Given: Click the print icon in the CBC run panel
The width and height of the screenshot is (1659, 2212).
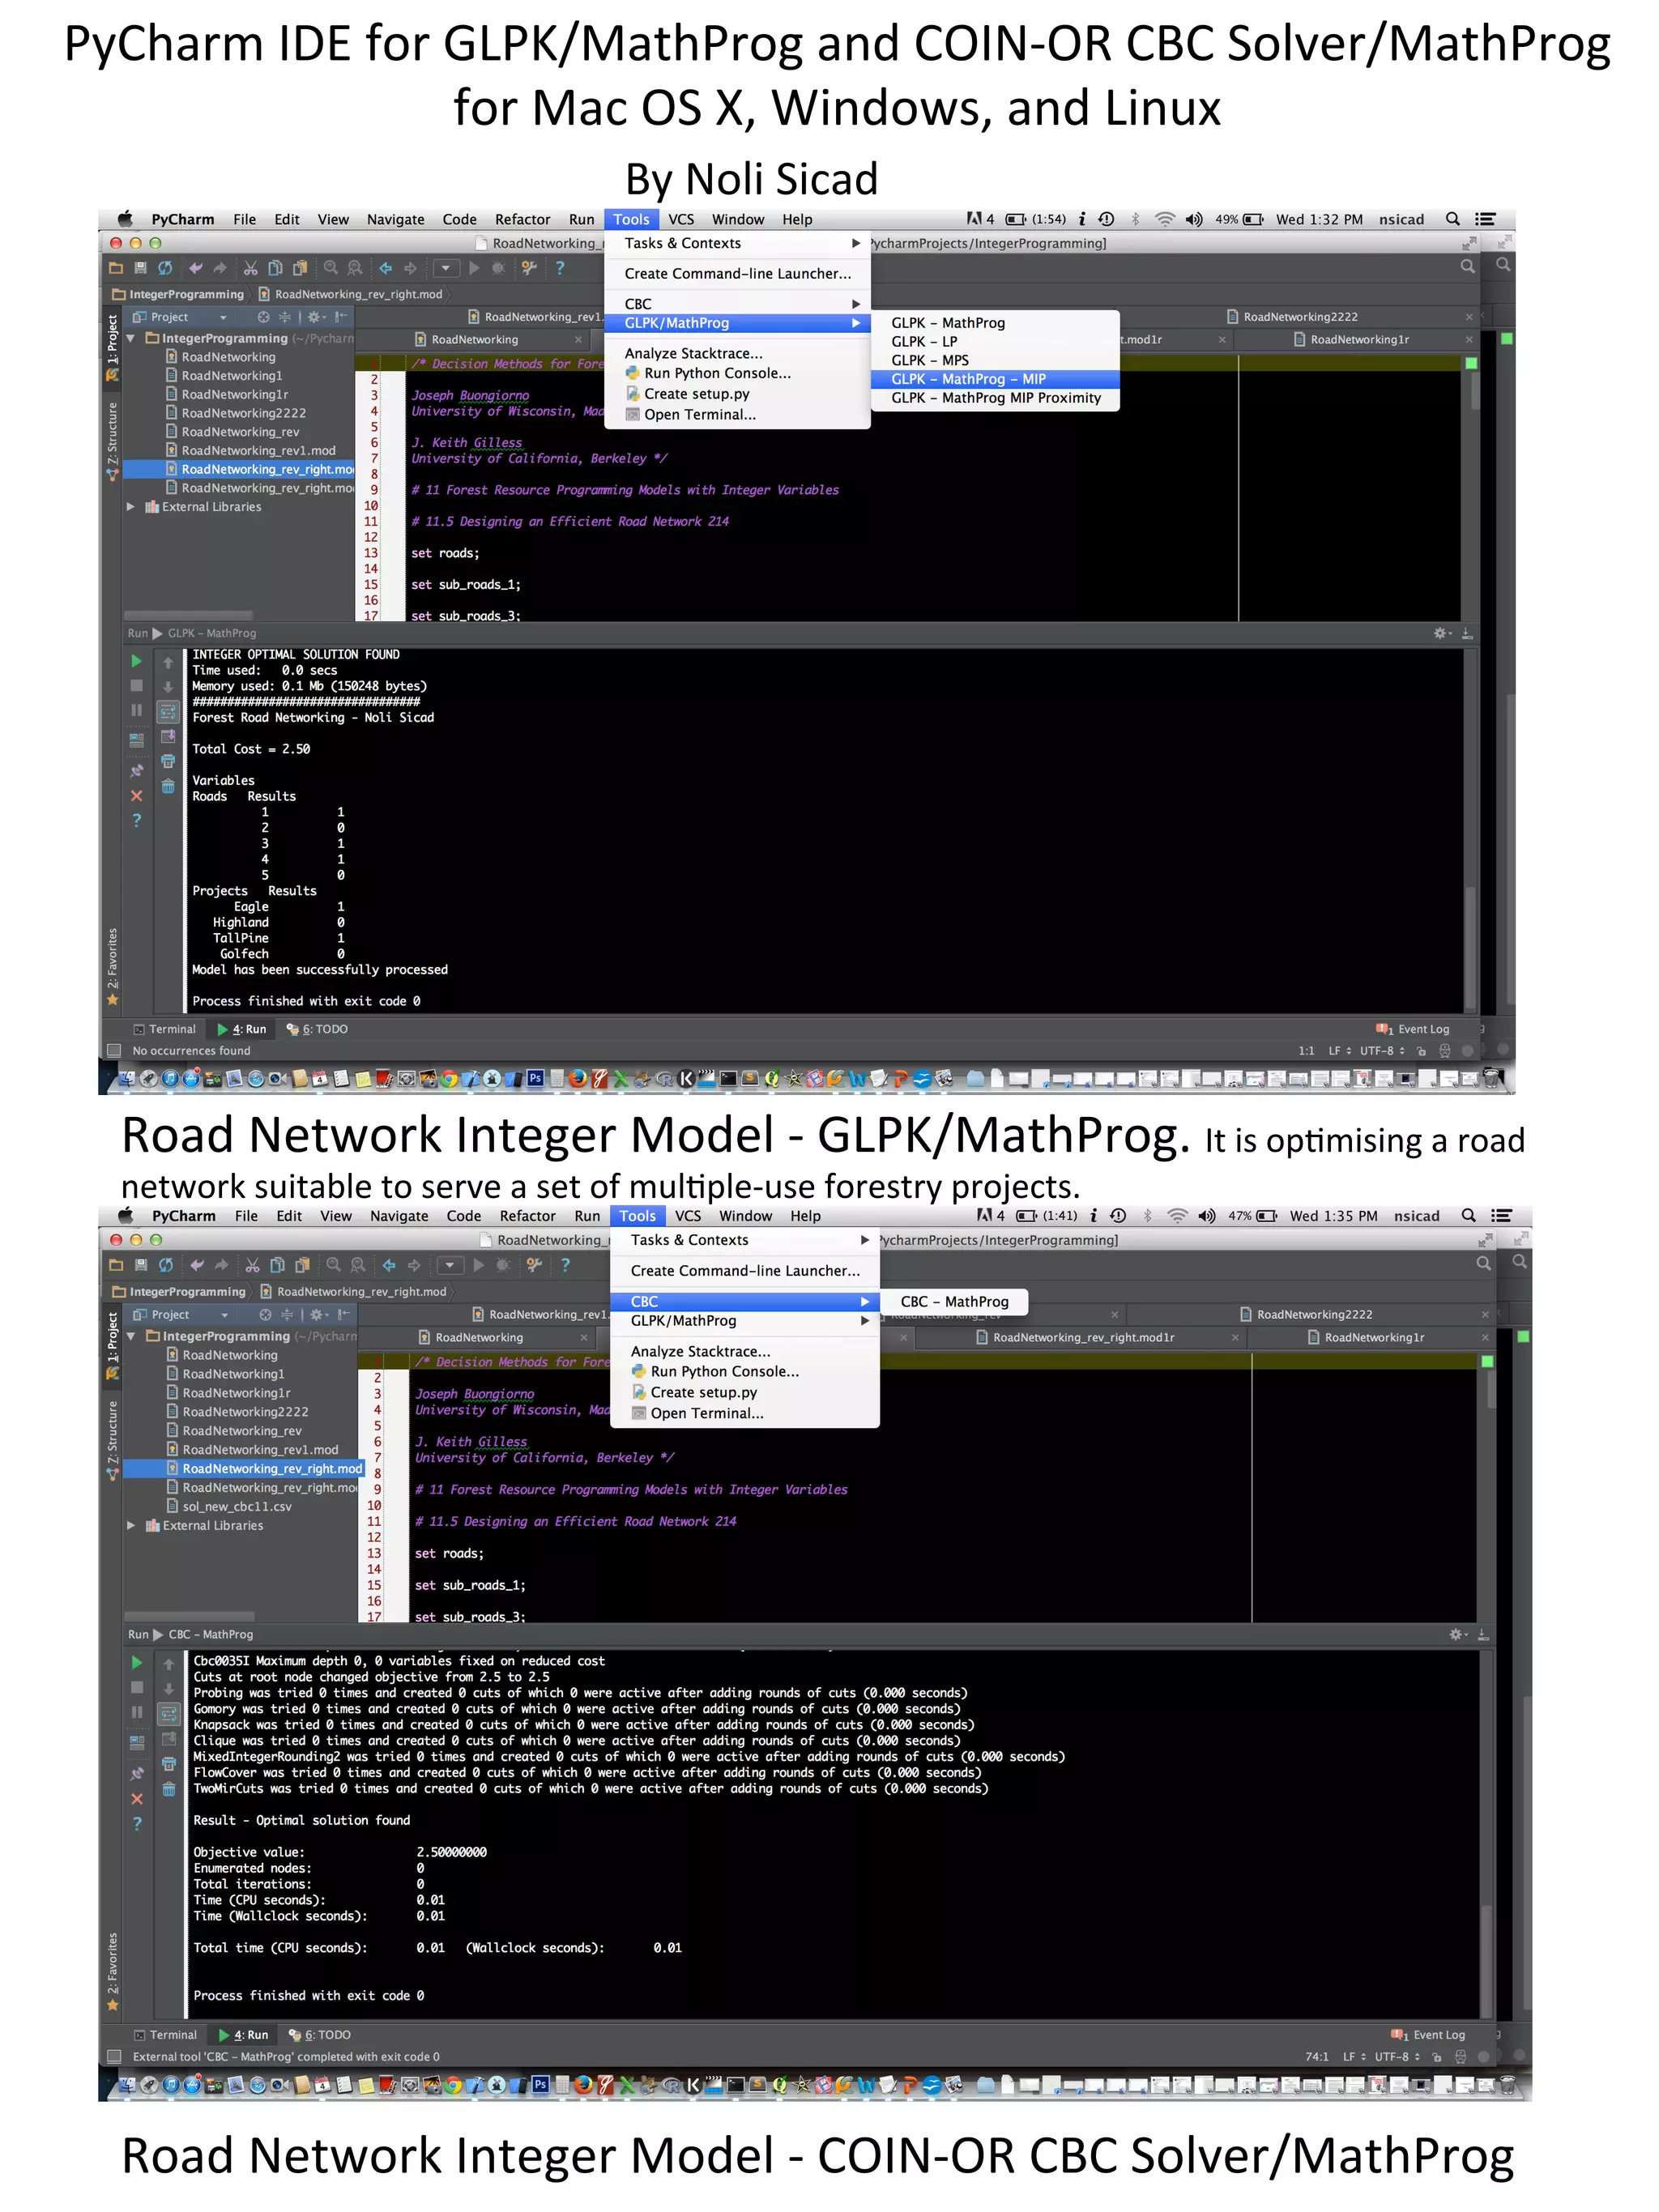Looking at the screenshot, I should tap(169, 1763).
